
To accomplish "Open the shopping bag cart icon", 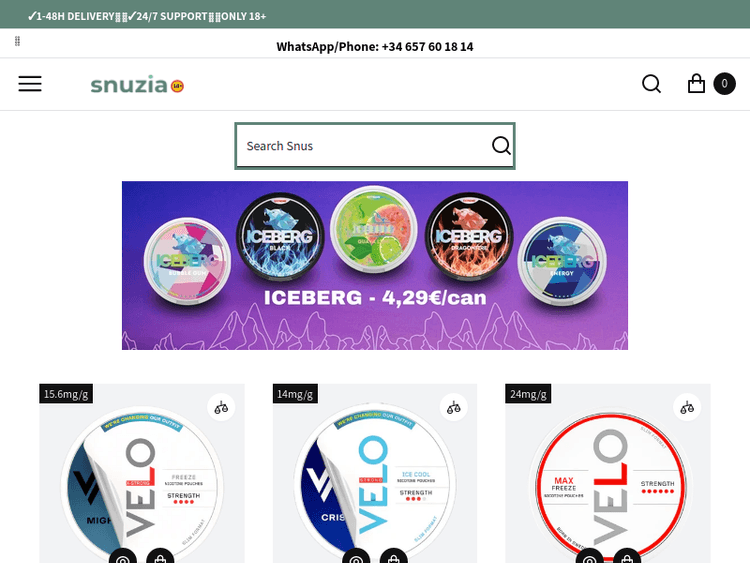I will tap(696, 84).
